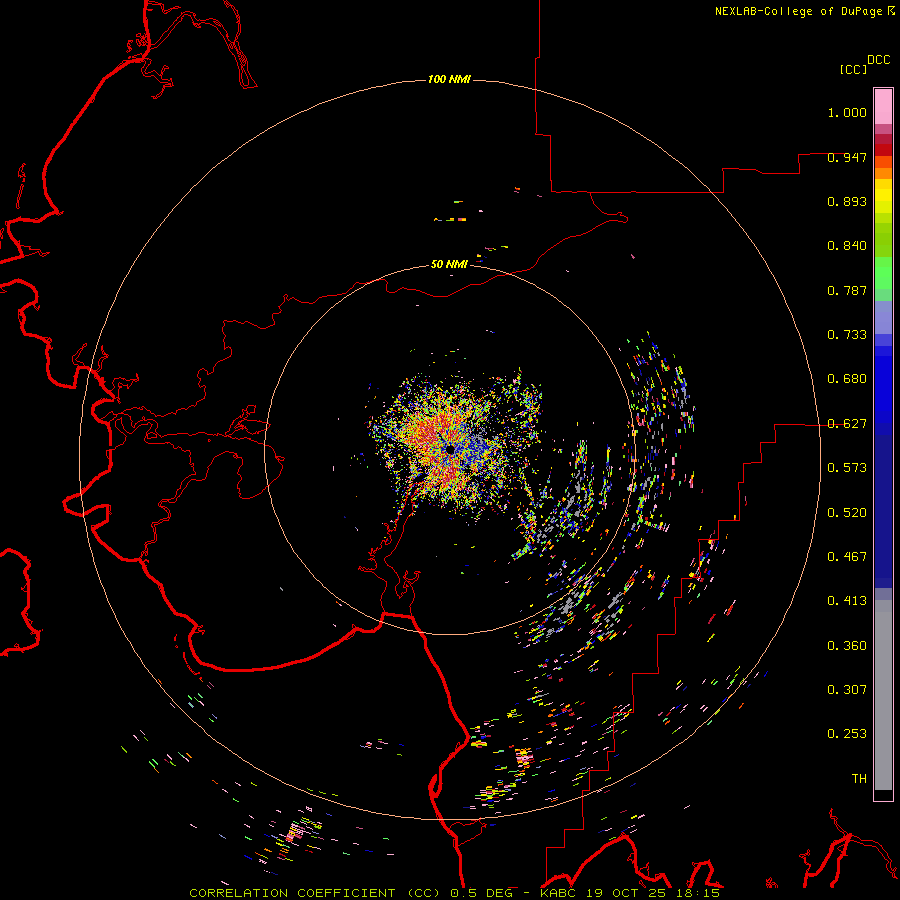900x900 pixels.
Task: Click the 0.413 legend value
Action: [847, 601]
